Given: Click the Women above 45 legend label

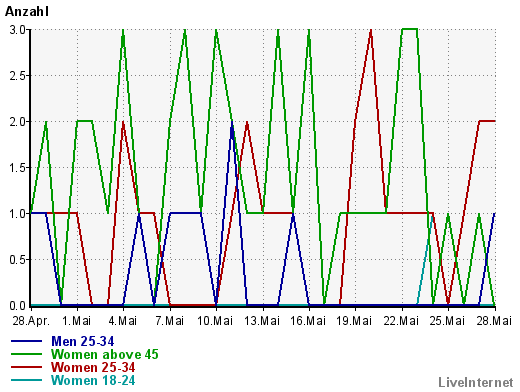Looking at the screenshot, I should 105,354.
